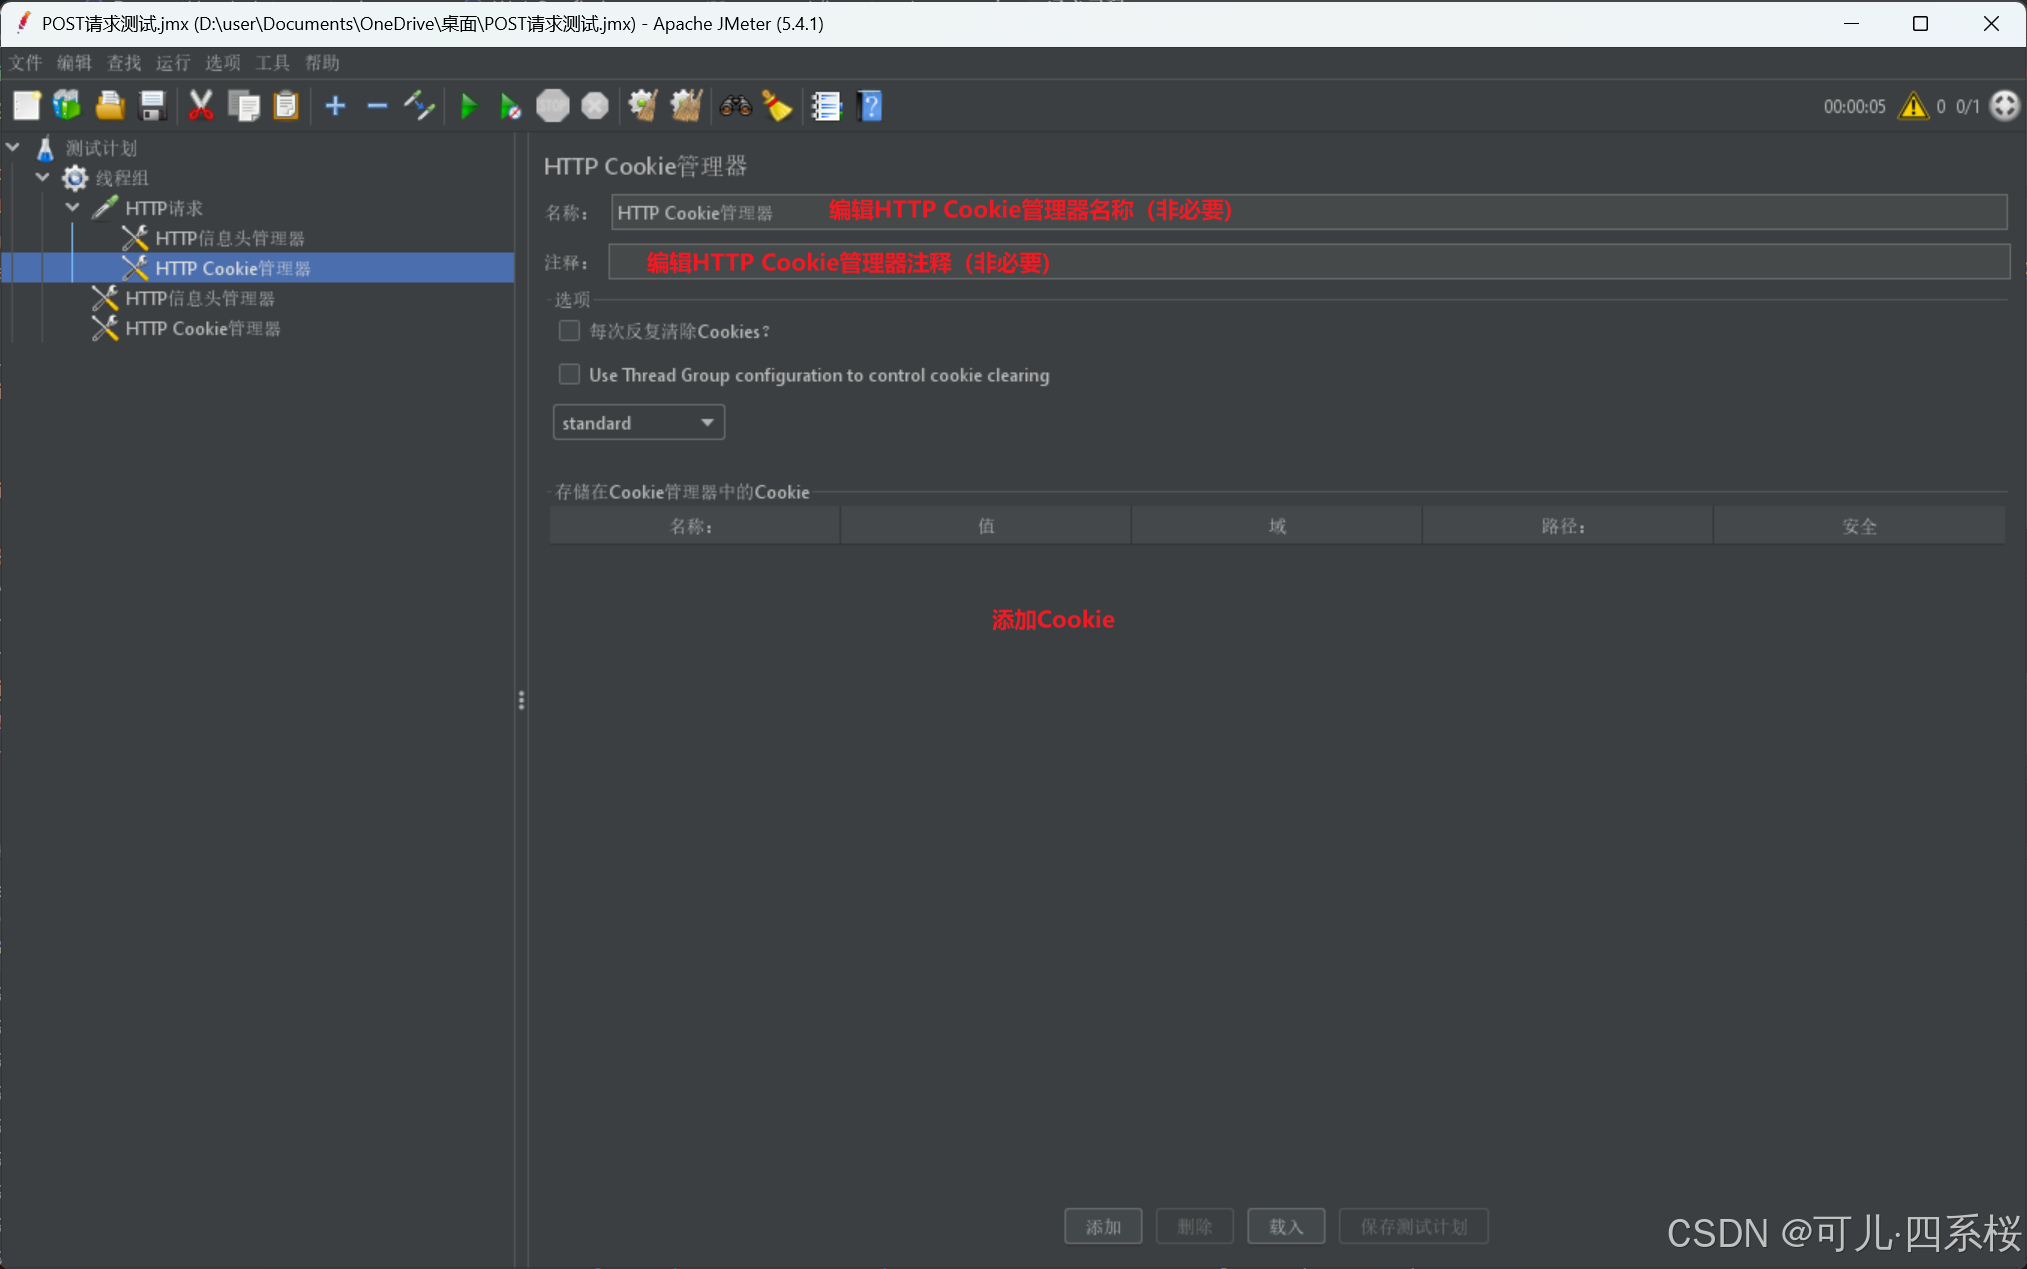Click Start no pauses icon

click(510, 106)
